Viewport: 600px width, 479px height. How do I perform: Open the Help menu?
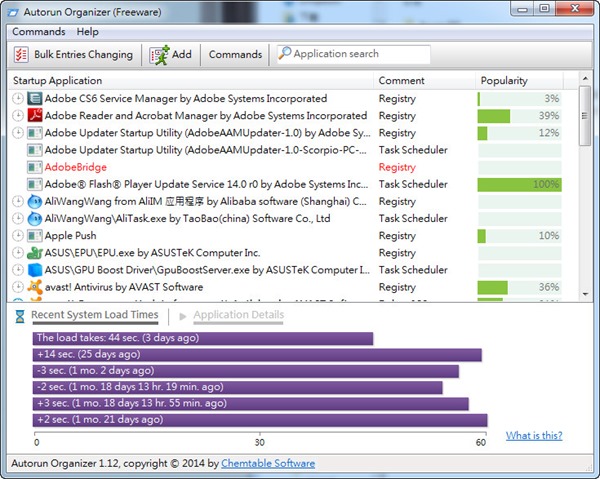pyautogui.click(x=87, y=32)
